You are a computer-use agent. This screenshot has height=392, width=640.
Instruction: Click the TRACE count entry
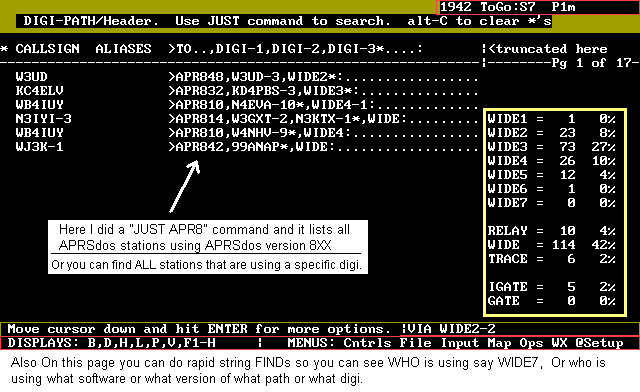551,259
